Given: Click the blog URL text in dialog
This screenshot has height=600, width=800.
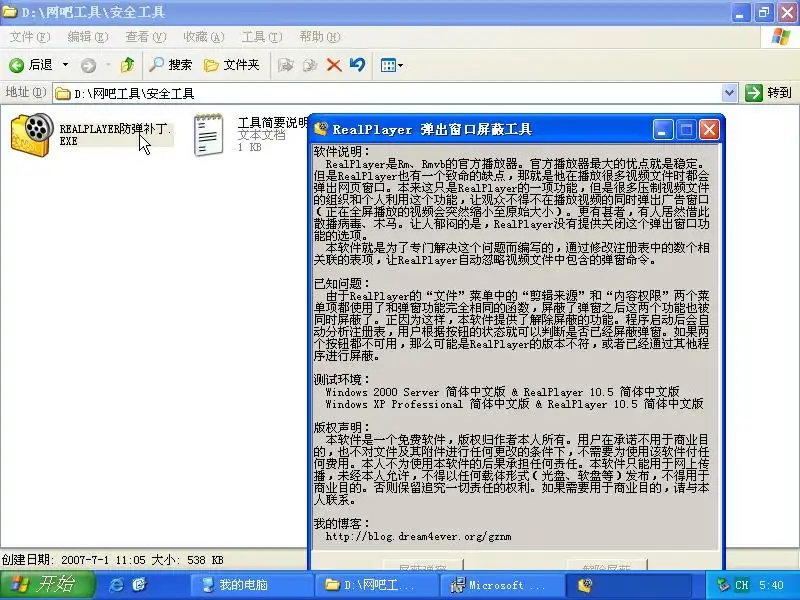Looking at the screenshot, I should [x=418, y=536].
